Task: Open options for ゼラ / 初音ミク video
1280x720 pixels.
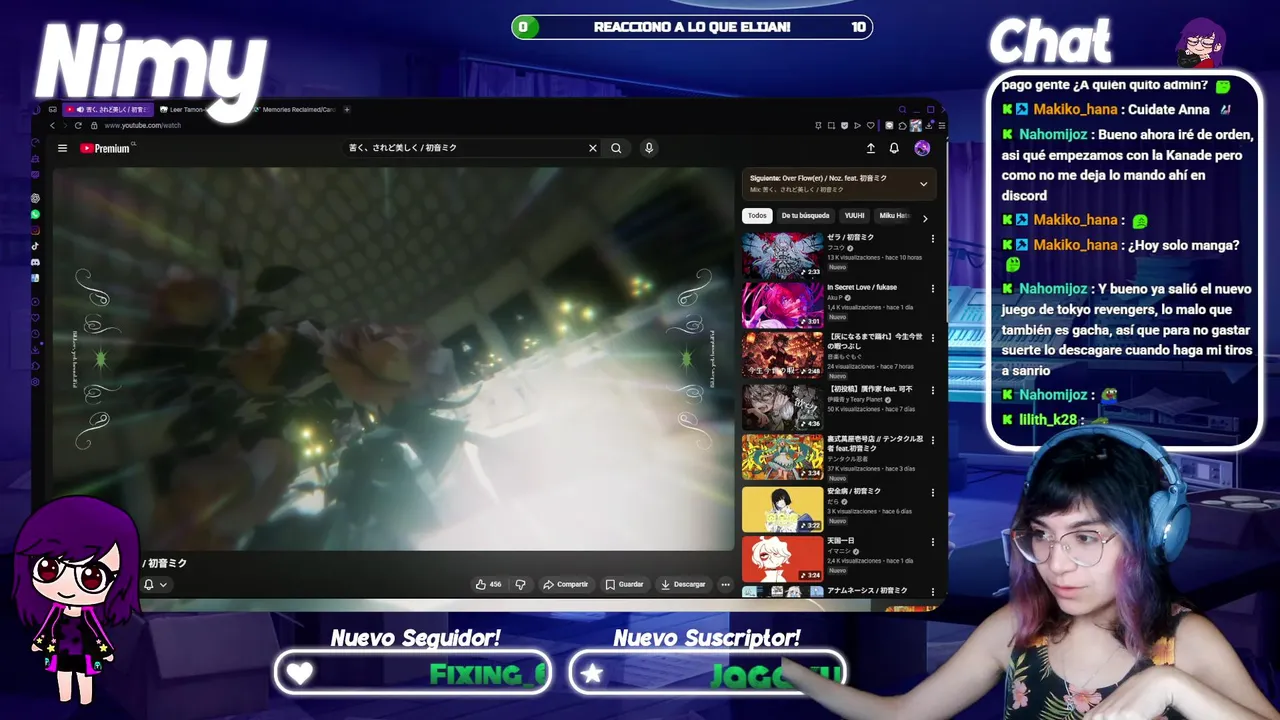Action: click(x=933, y=239)
